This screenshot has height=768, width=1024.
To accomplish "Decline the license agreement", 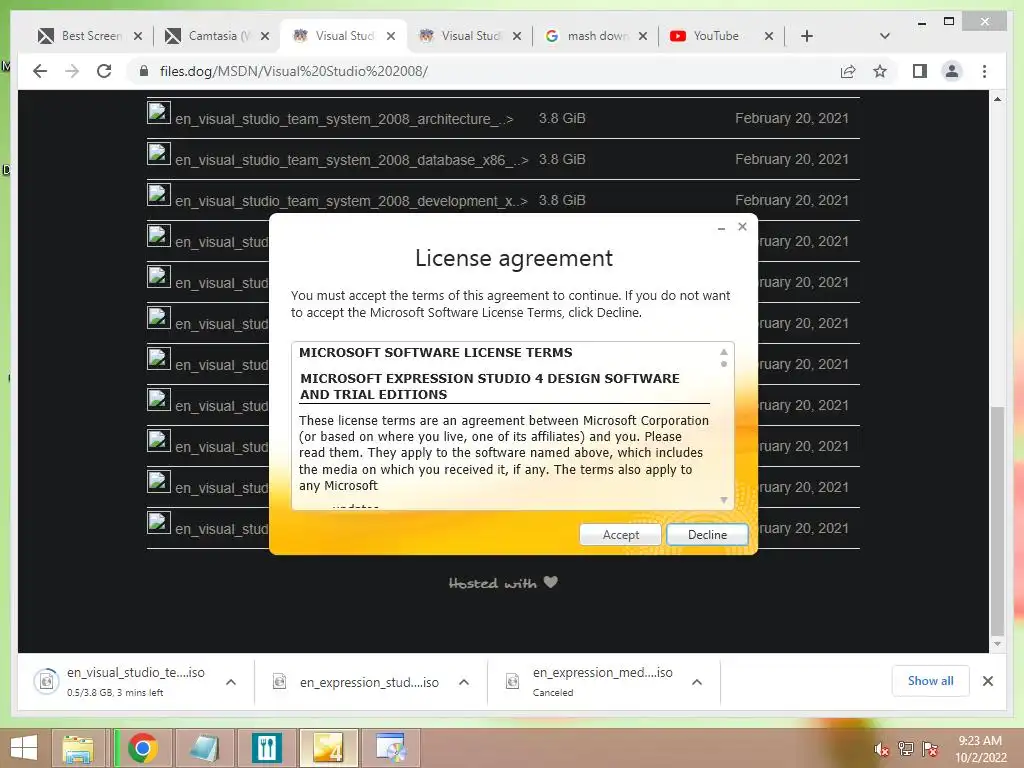I will 707,535.
